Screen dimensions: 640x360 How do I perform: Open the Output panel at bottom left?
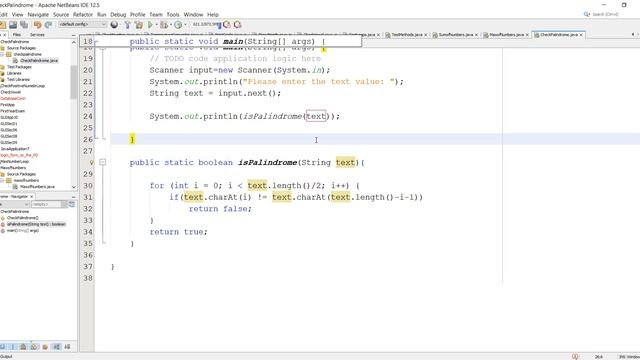6,356
